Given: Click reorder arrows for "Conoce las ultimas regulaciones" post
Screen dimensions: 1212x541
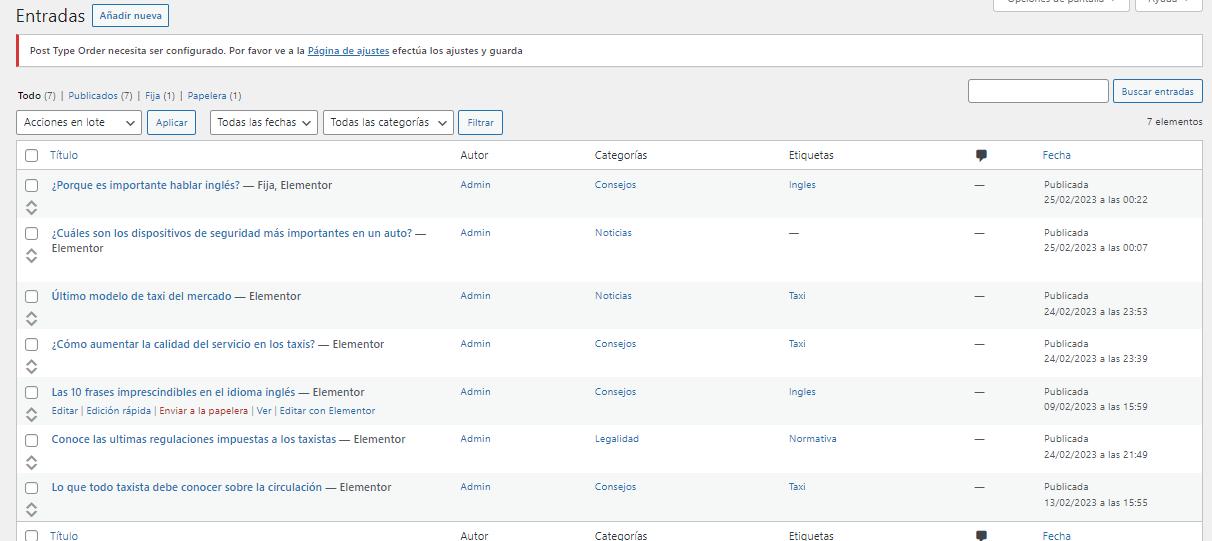Looking at the screenshot, I should tap(31, 462).
